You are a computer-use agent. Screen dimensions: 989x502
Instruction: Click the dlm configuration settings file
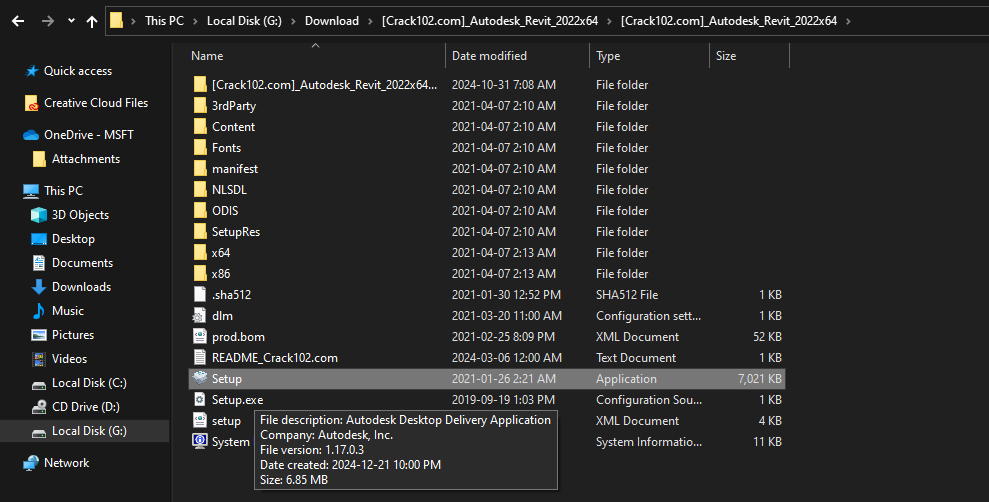pyautogui.click(x=222, y=316)
